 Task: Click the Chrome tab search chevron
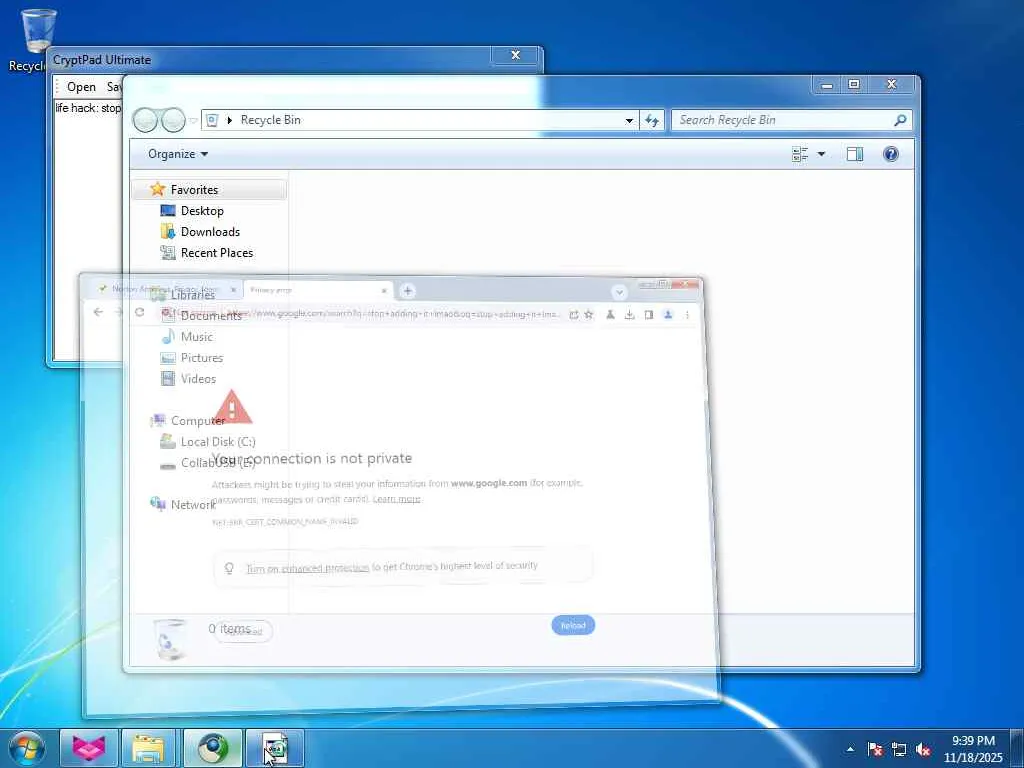pyautogui.click(x=619, y=292)
